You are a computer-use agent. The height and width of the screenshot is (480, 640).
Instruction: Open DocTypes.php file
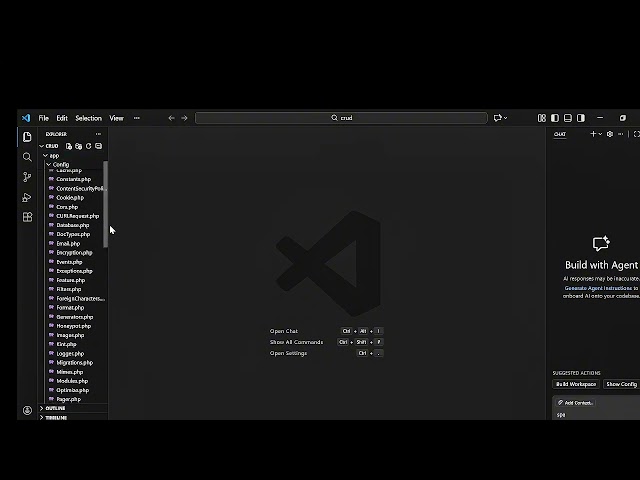(x=73, y=234)
